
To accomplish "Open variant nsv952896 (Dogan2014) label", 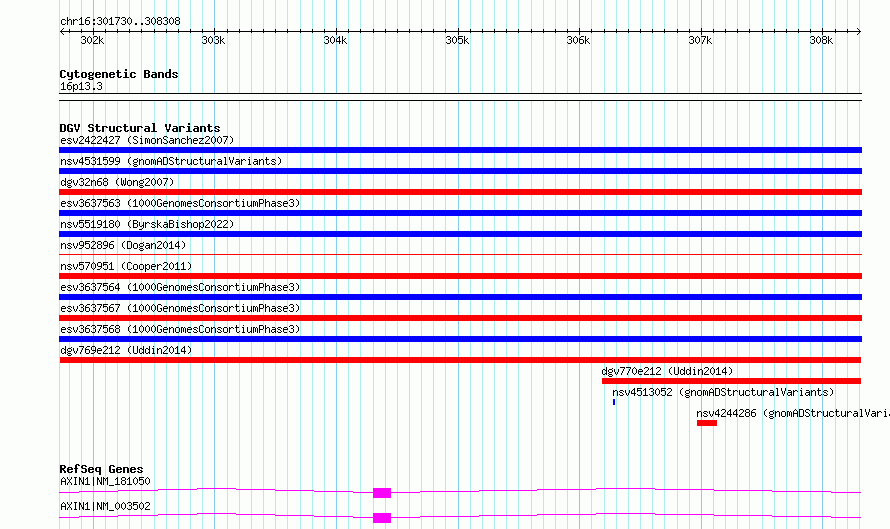I will 123,245.
